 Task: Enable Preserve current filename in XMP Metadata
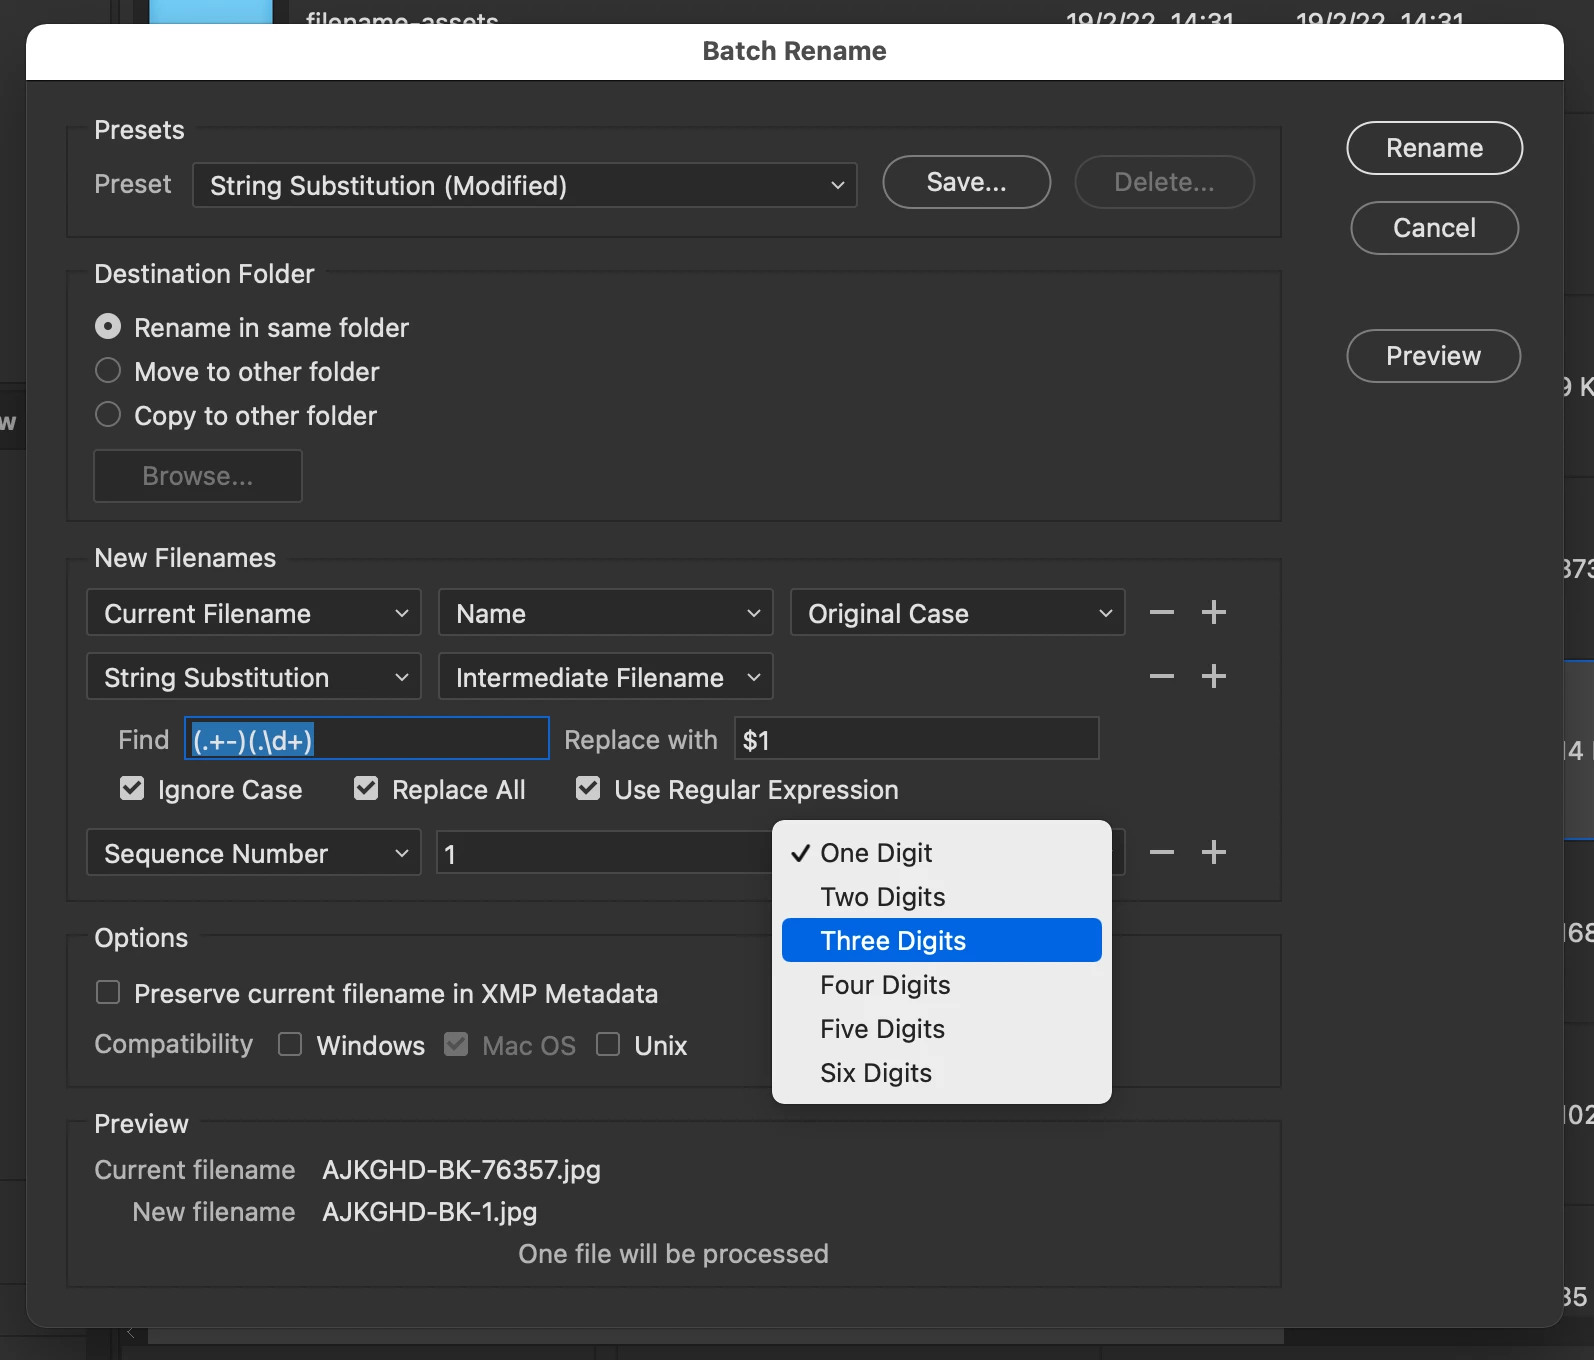coord(108,992)
